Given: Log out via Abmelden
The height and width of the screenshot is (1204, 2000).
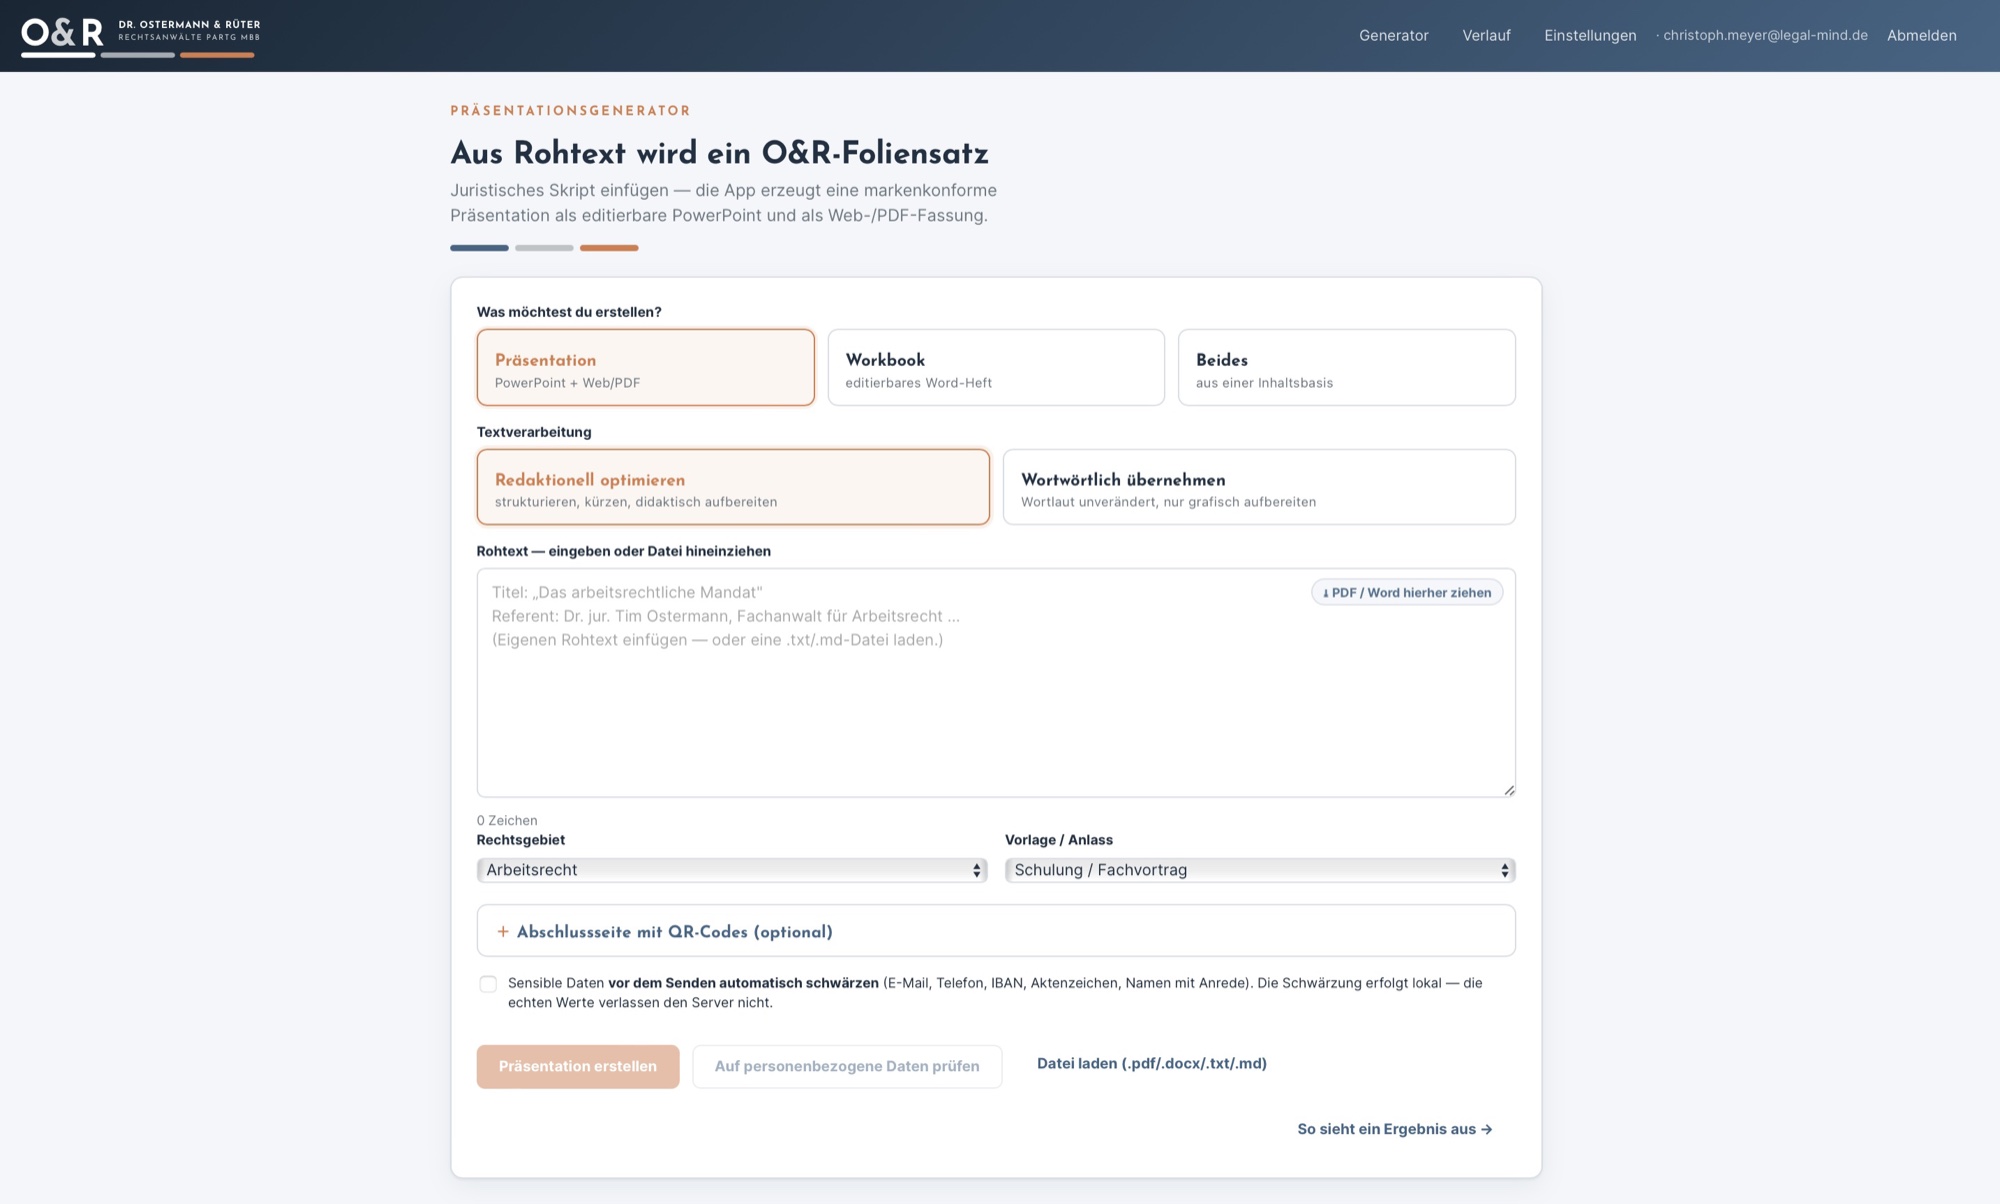Looking at the screenshot, I should click(1921, 36).
